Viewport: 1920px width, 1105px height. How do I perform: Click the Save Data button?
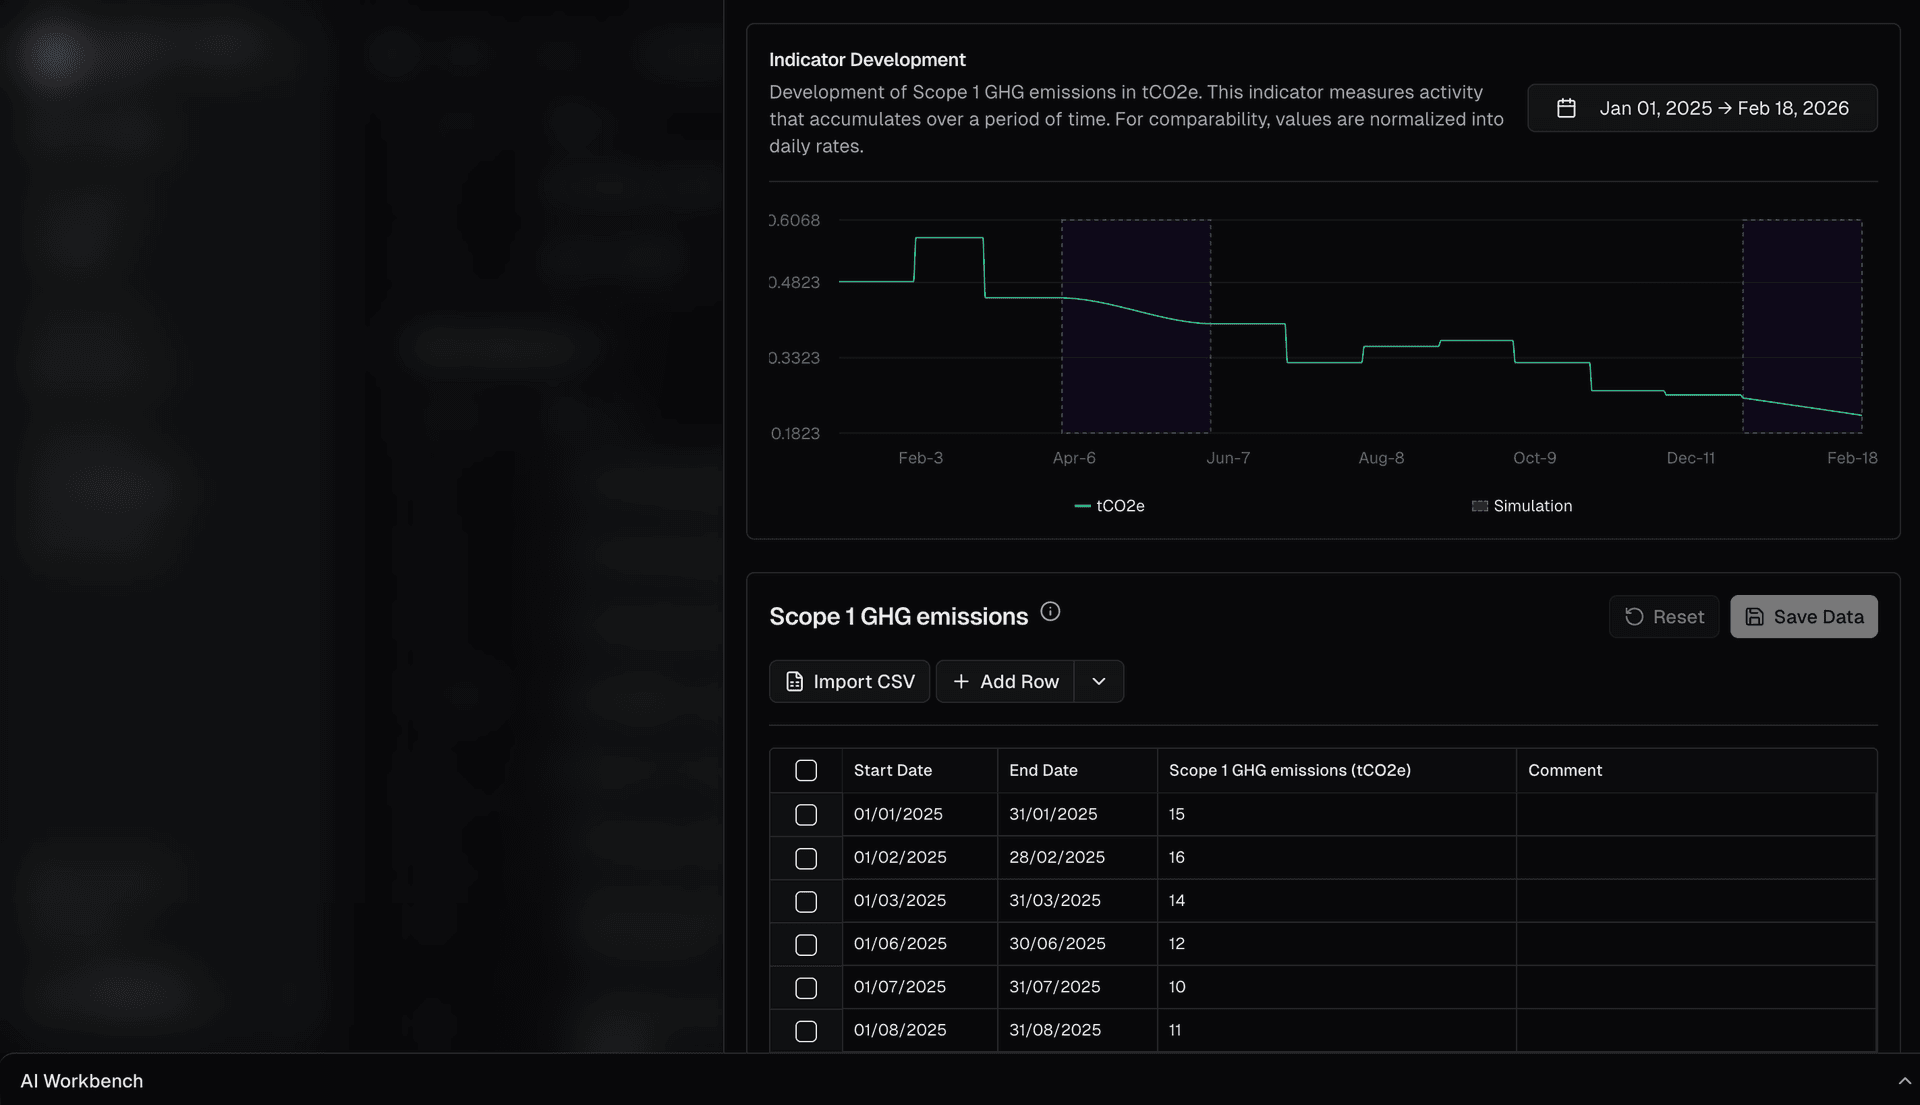point(1804,617)
